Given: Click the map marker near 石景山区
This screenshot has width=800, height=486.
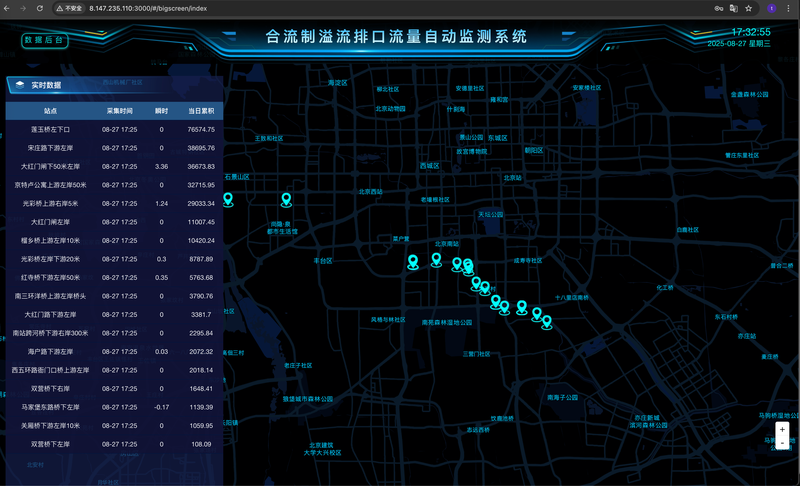Looking at the screenshot, I should 228,199.
